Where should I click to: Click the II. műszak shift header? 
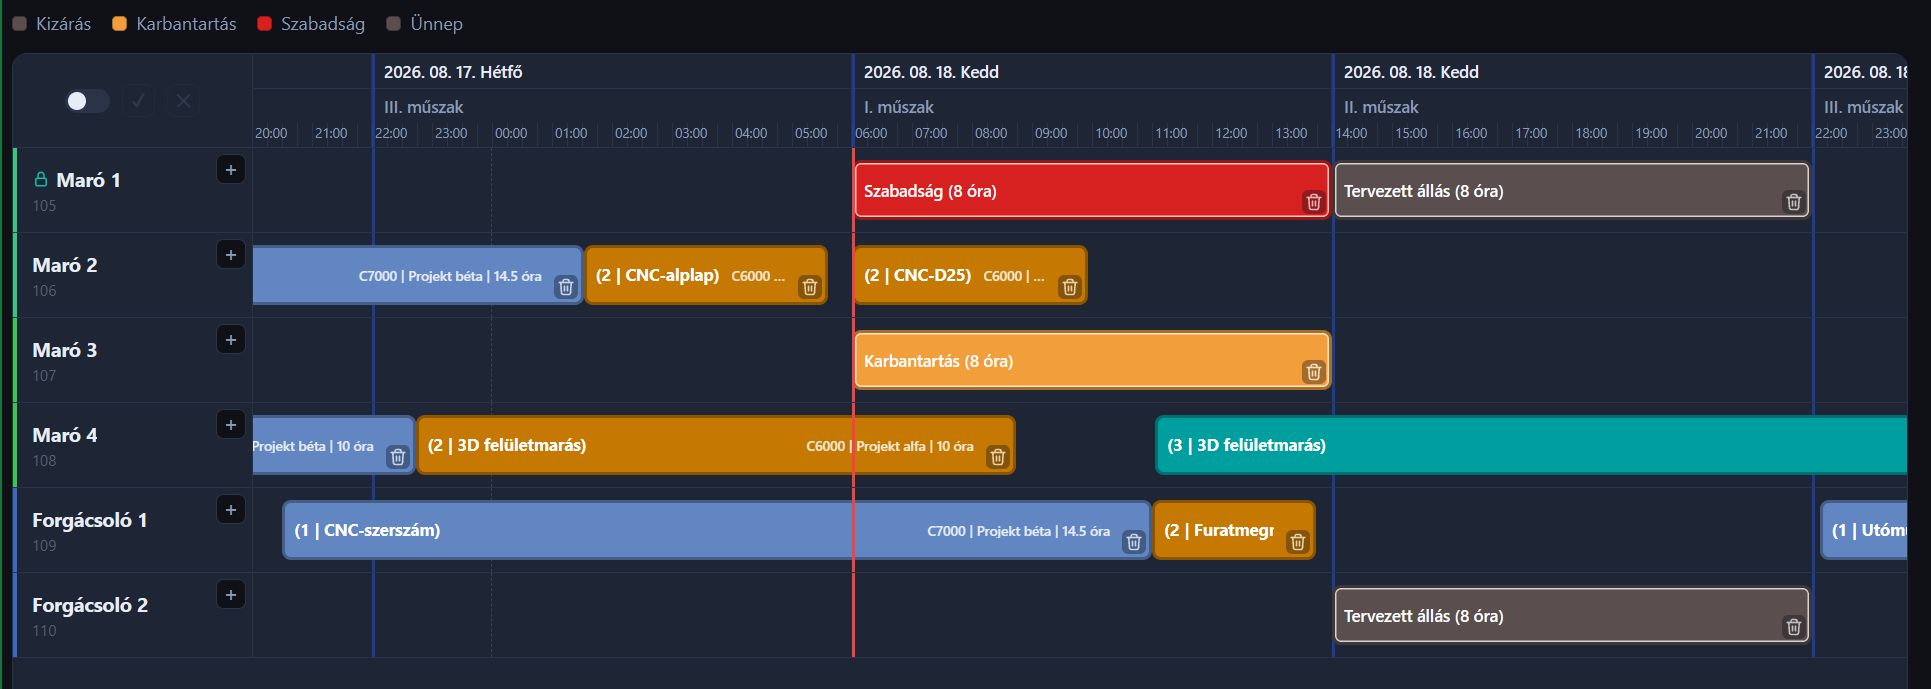tap(1381, 107)
